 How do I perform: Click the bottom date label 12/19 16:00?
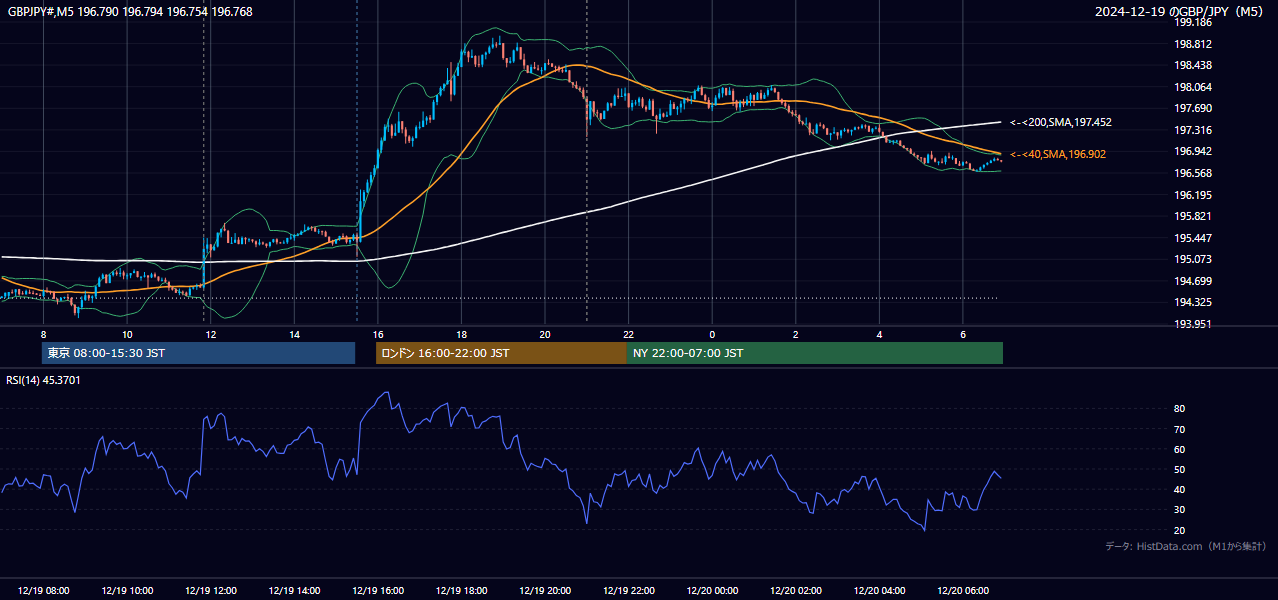point(378,591)
